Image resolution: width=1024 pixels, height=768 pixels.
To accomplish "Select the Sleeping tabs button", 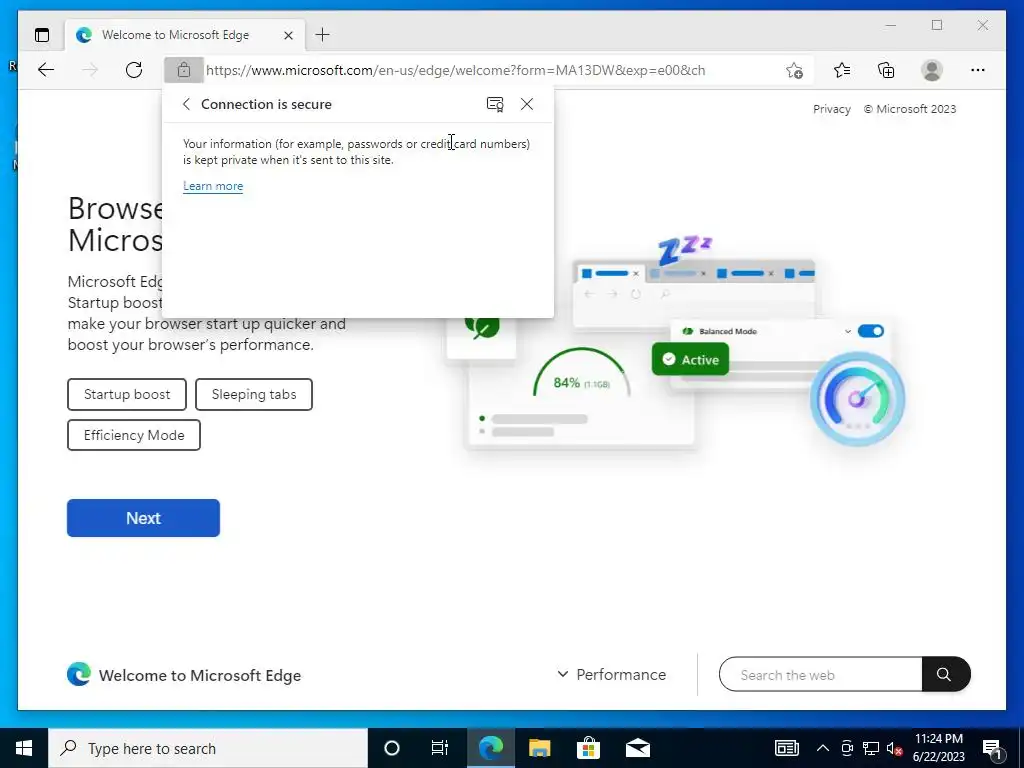I will pyautogui.click(x=254, y=394).
